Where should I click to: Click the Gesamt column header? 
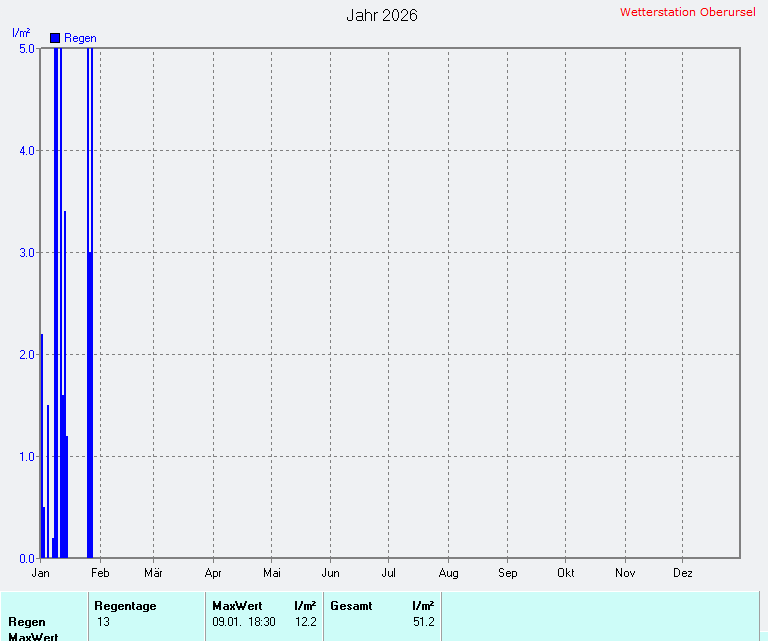point(351,606)
